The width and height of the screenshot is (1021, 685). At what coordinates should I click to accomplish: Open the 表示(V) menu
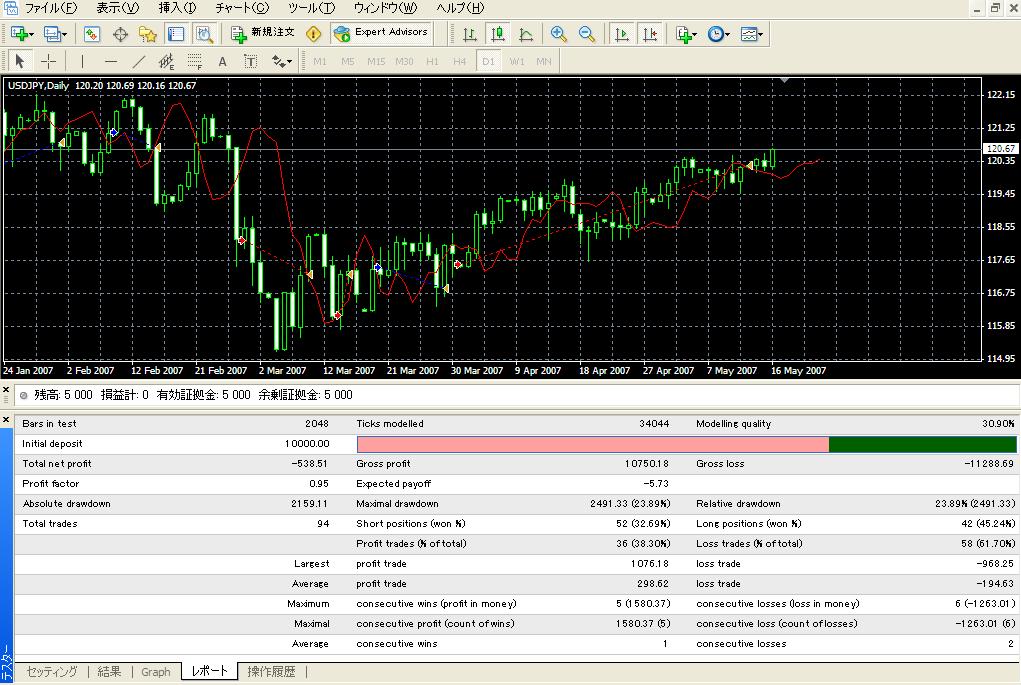117,8
